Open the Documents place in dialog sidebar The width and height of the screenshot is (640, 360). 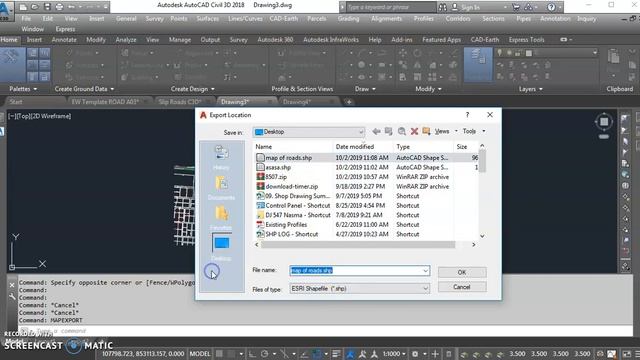[x=221, y=188]
